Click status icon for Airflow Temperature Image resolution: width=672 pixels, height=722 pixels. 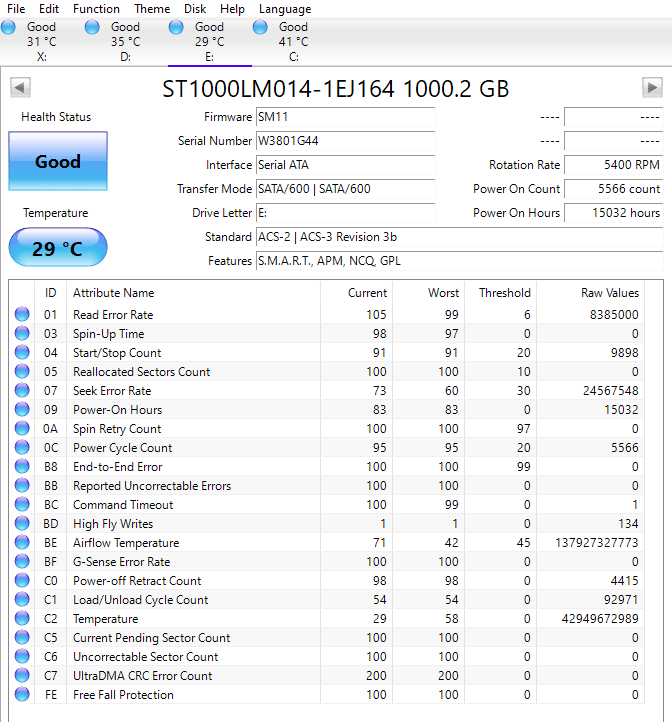click(x=22, y=542)
